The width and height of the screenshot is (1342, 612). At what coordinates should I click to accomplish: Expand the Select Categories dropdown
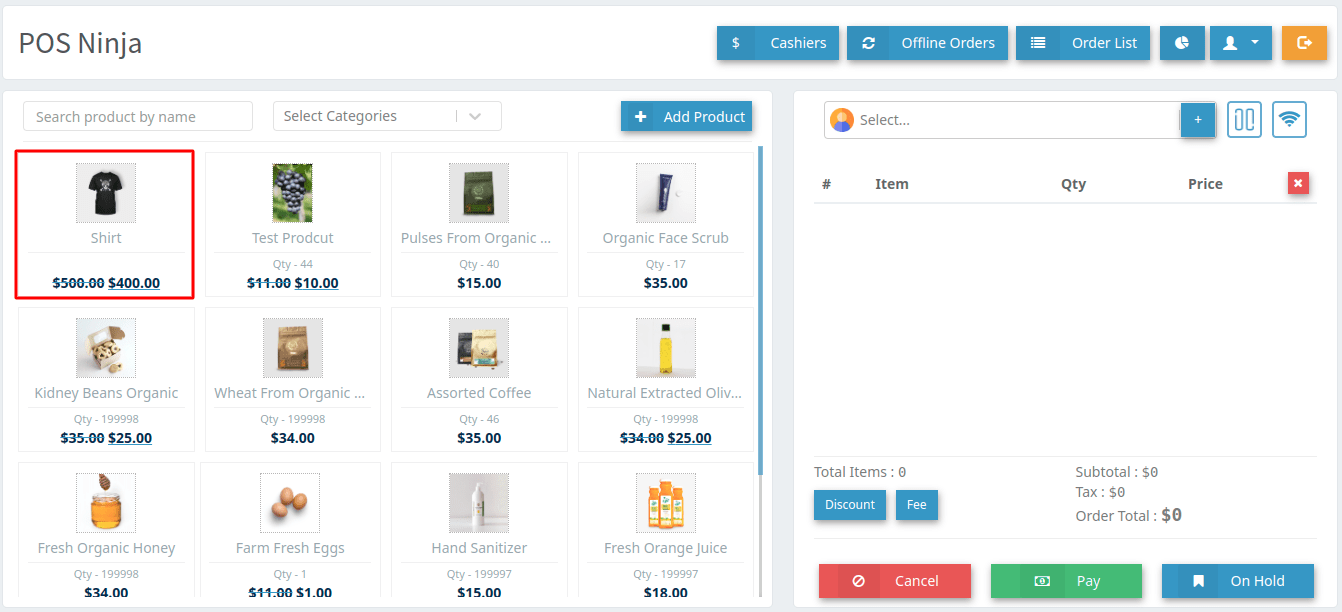(x=387, y=116)
